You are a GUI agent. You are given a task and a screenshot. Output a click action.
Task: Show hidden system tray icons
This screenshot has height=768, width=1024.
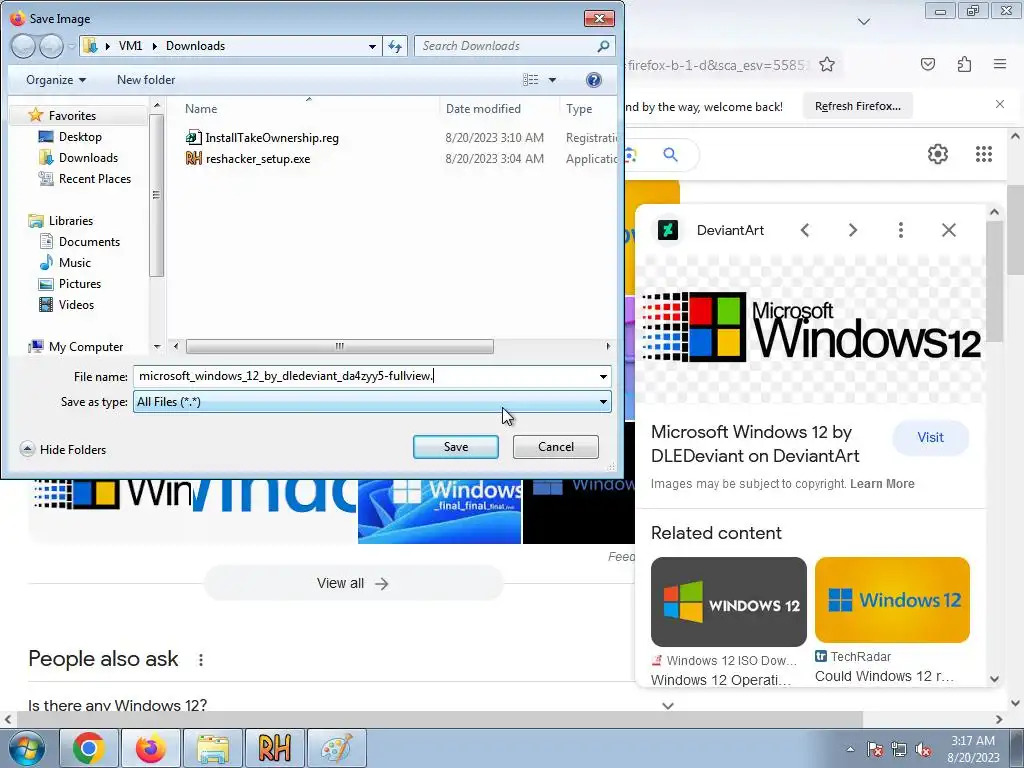pos(850,749)
